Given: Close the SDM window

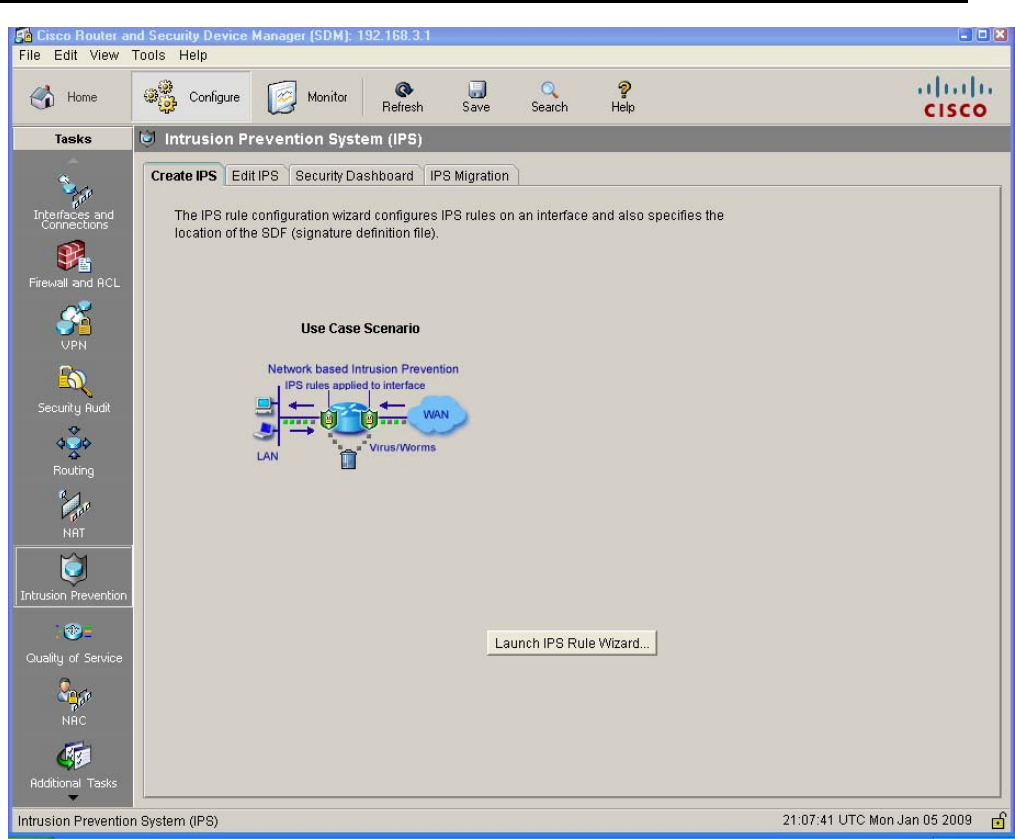Looking at the screenshot, I should (999, 35).
